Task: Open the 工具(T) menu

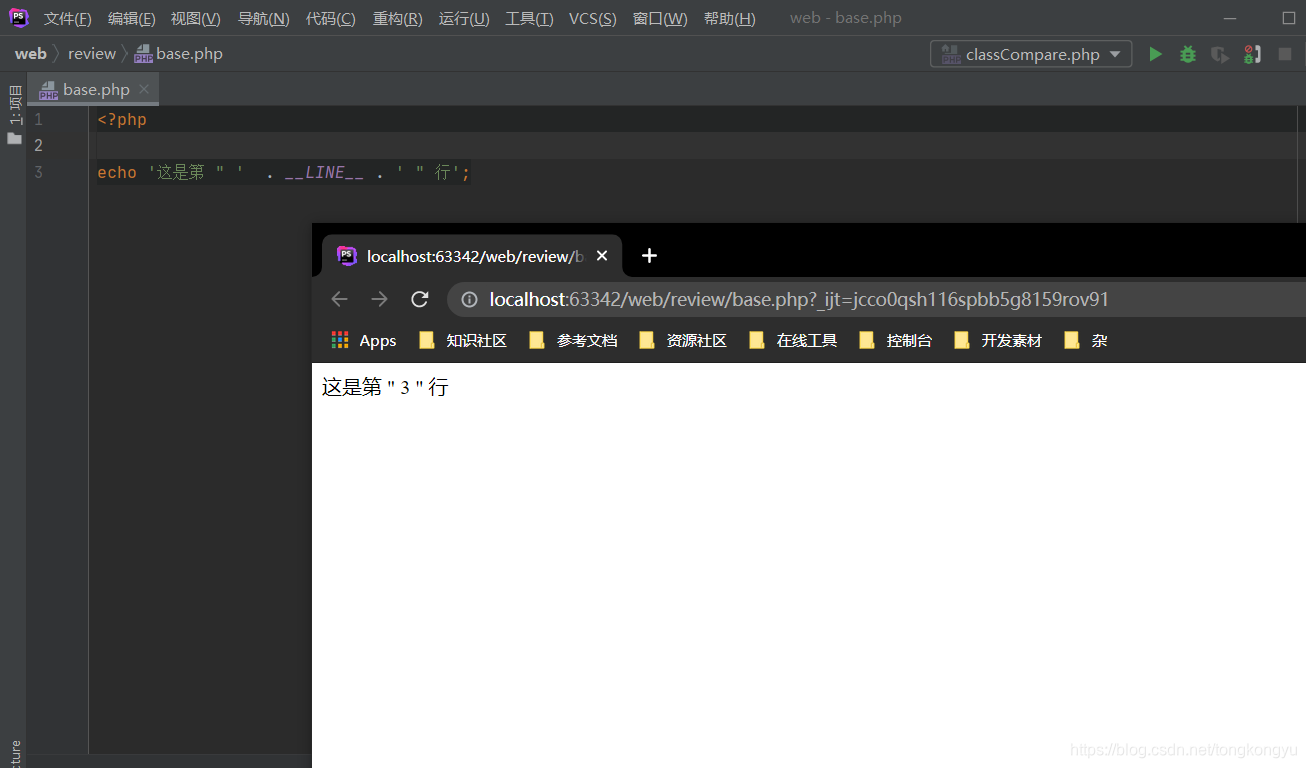Action: click(x=529, y=18)
